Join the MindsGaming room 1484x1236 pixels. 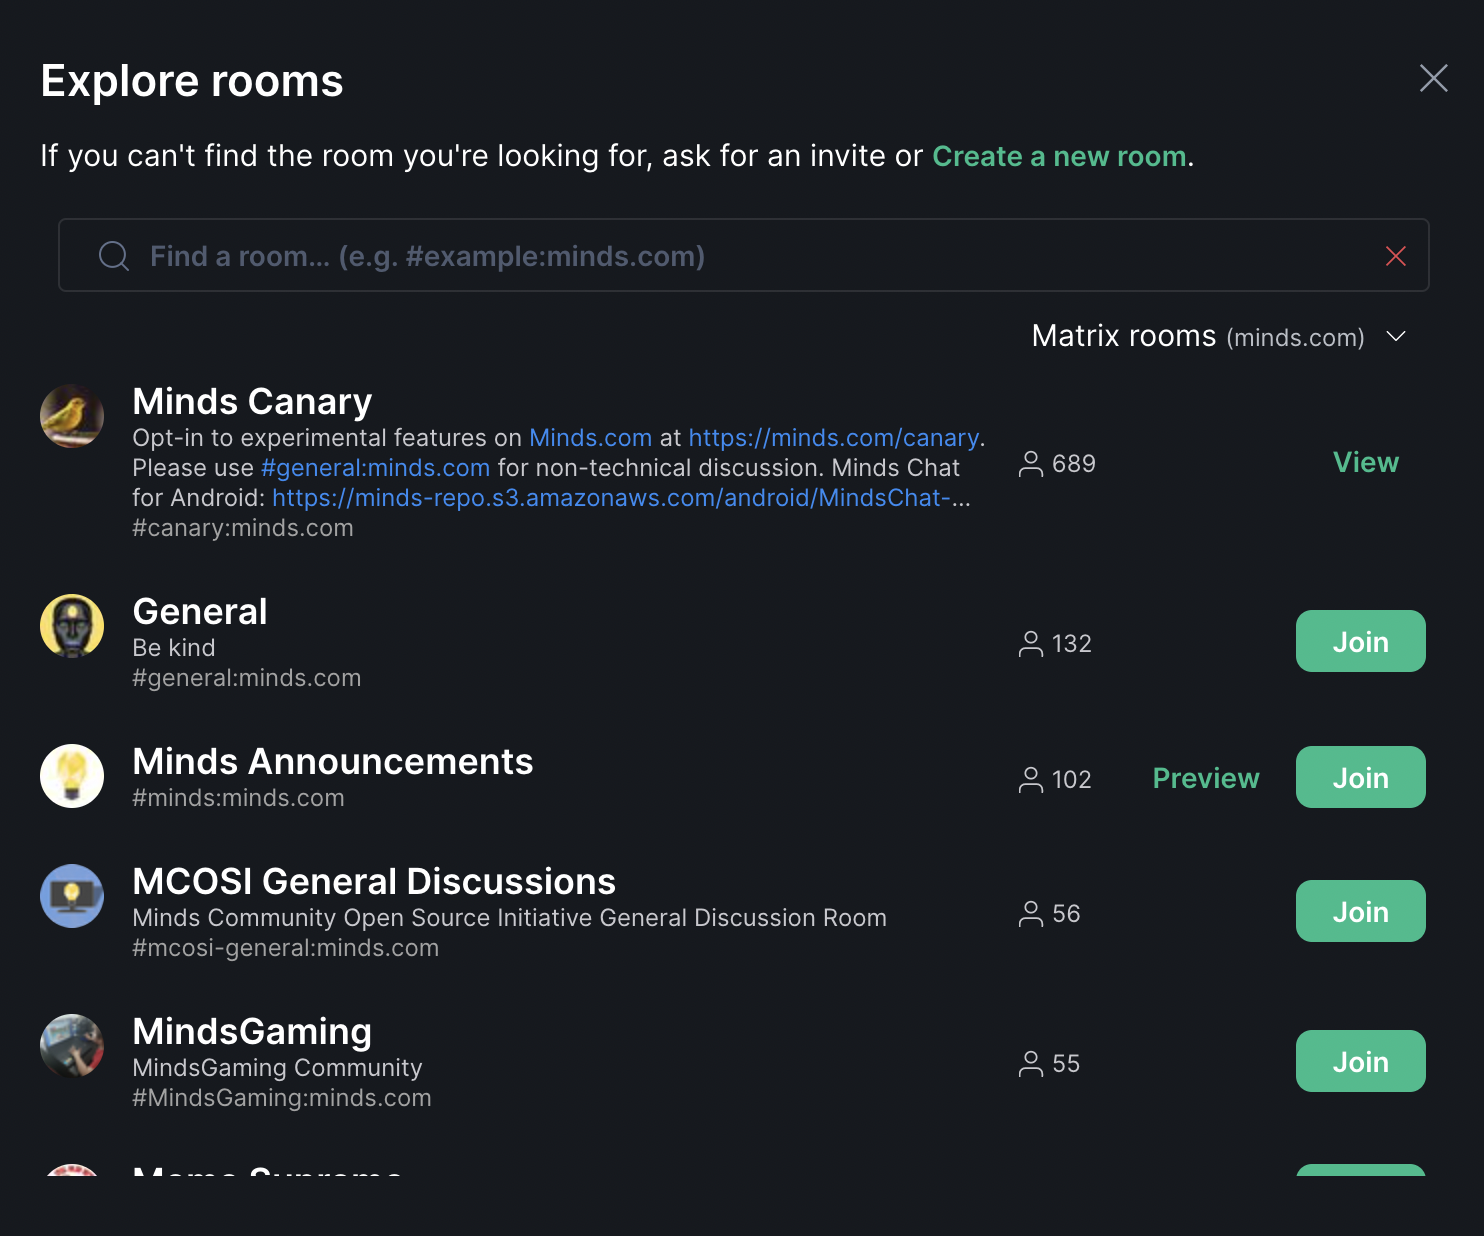click(x=1360, y=1061)
